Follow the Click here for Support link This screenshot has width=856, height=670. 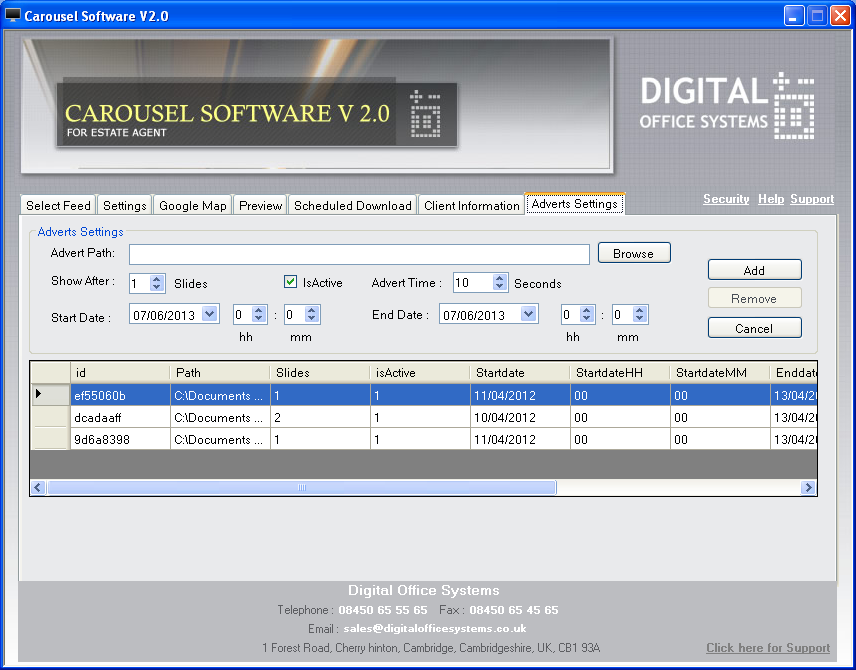(768, 648)
